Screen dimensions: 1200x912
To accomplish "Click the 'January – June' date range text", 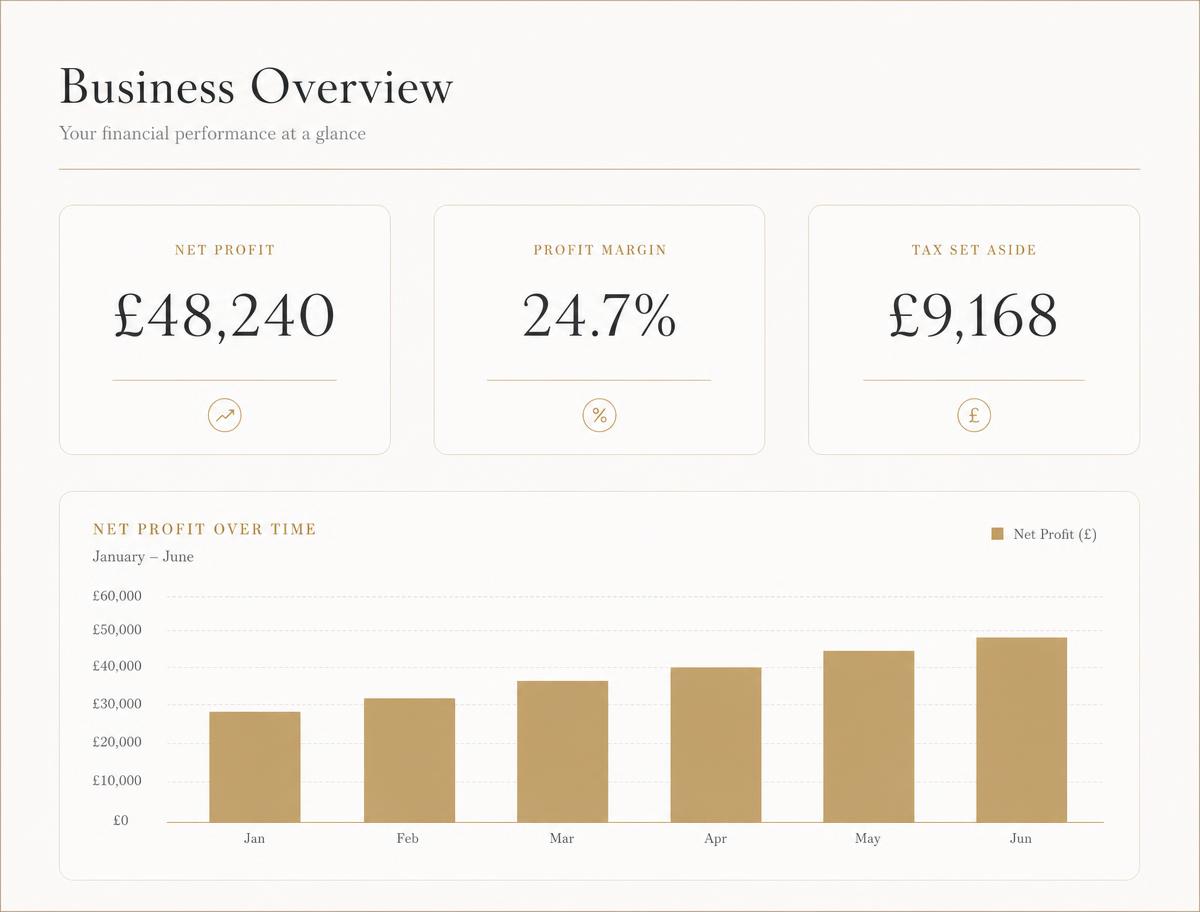I will [x=143, y=557].
